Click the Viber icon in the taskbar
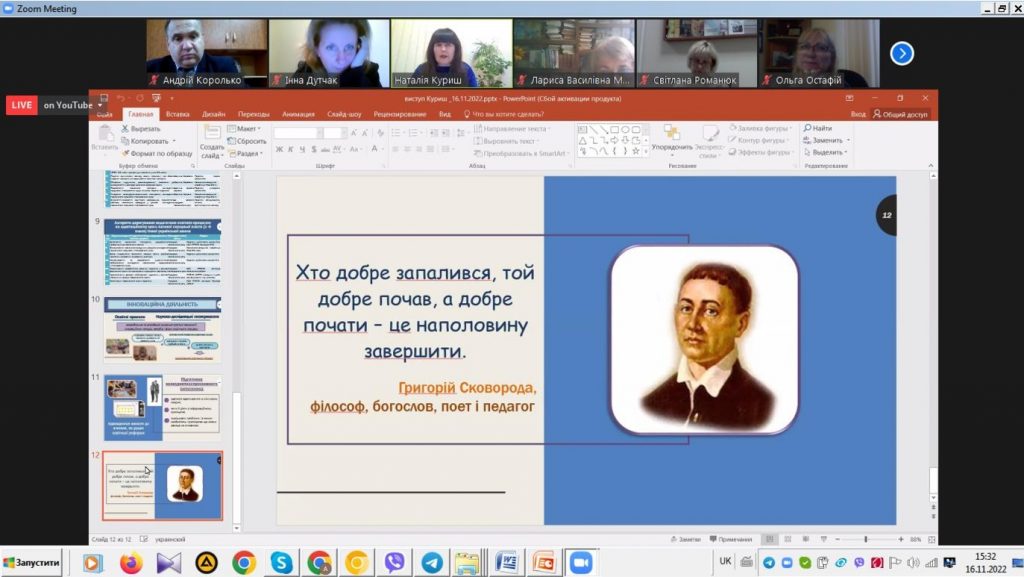1024x577 pixels. (394, 563)
